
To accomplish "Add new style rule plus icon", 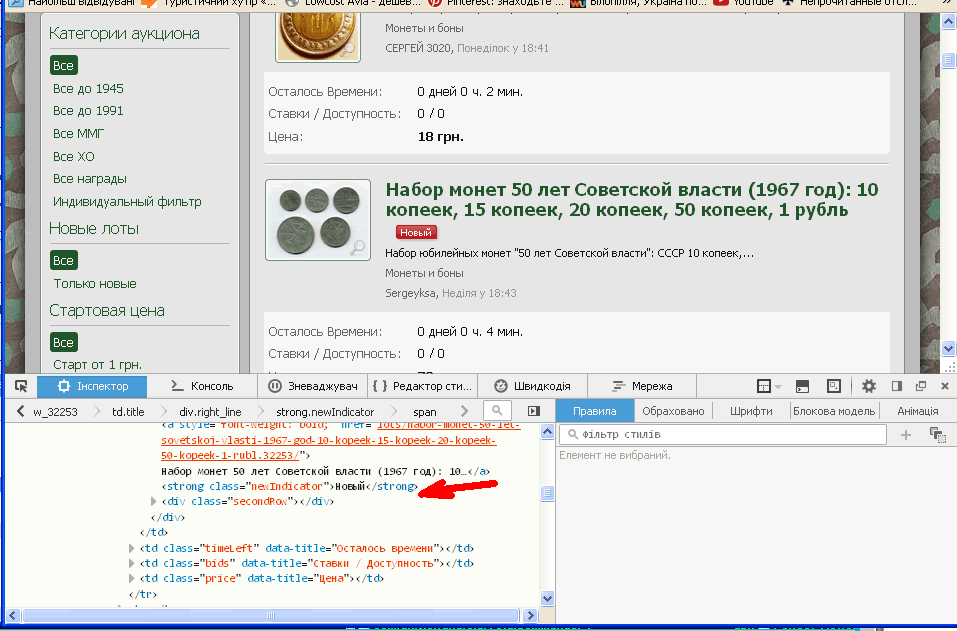I will 906,434.
